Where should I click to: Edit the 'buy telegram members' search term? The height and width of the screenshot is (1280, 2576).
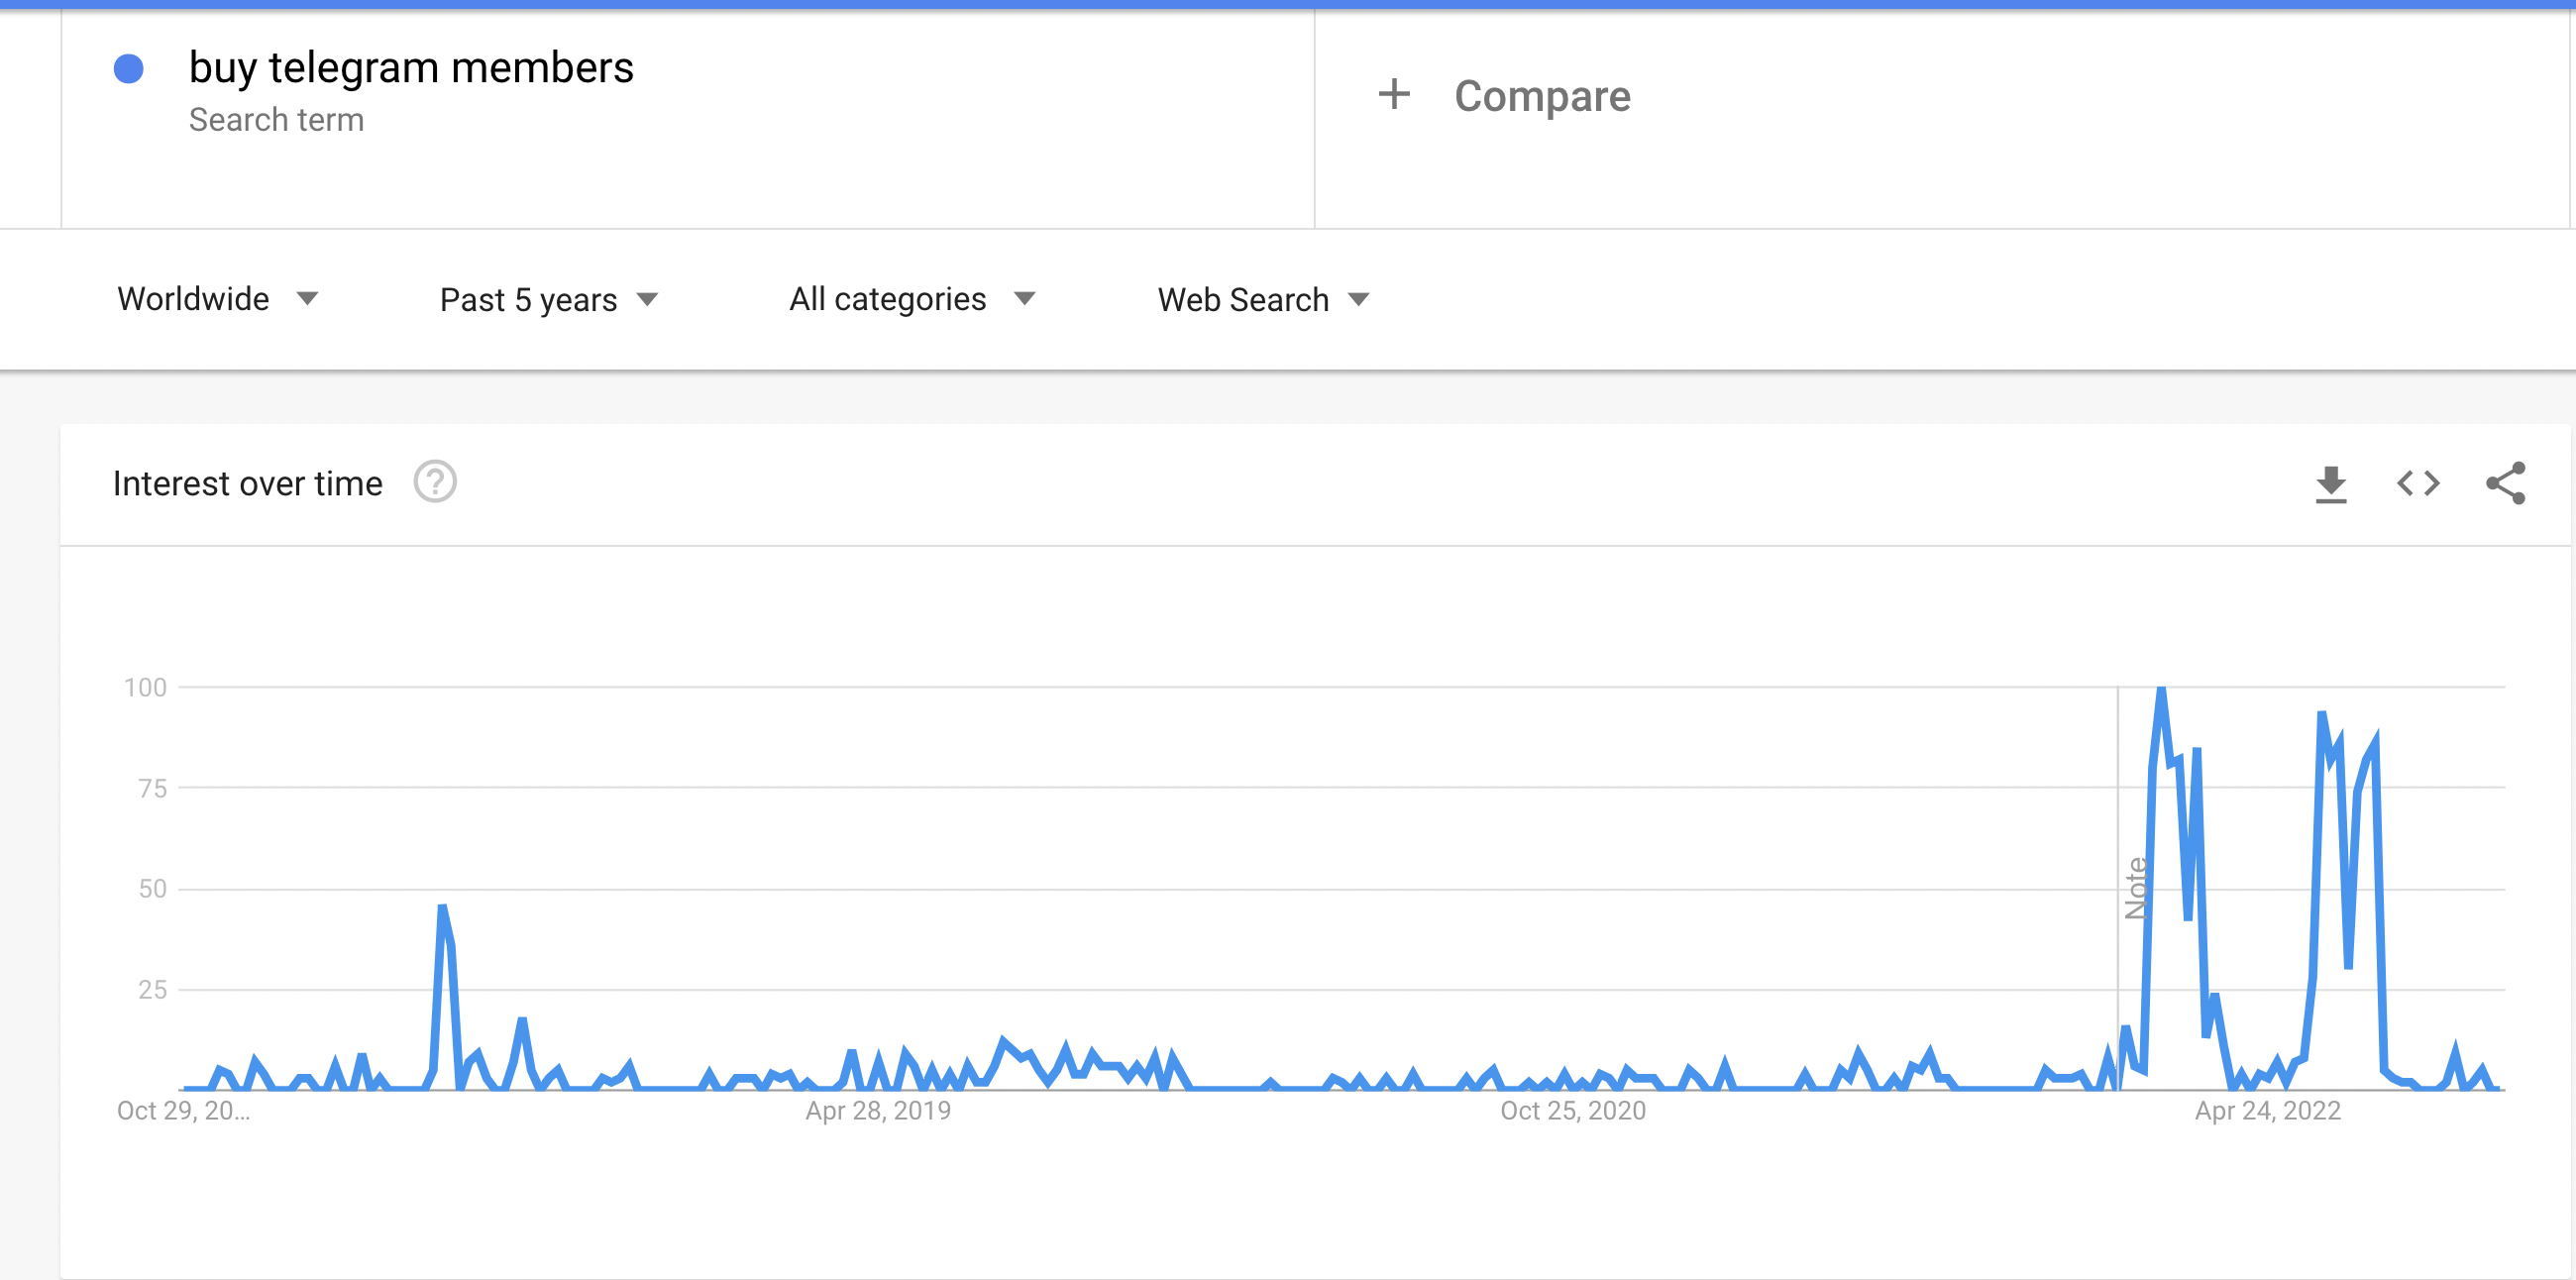click(x=411, y=68)
